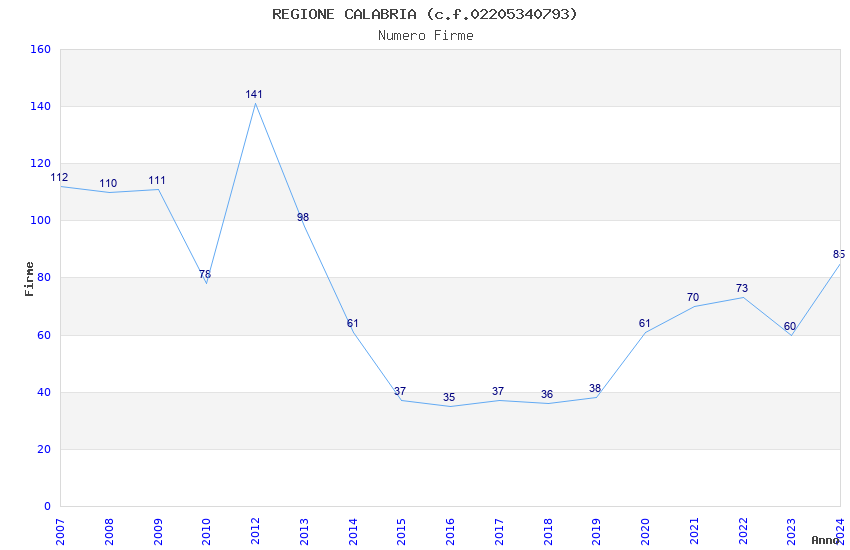850x550 pixels.
Task: Click the x-axis year 2015
Action: point(402,532)
